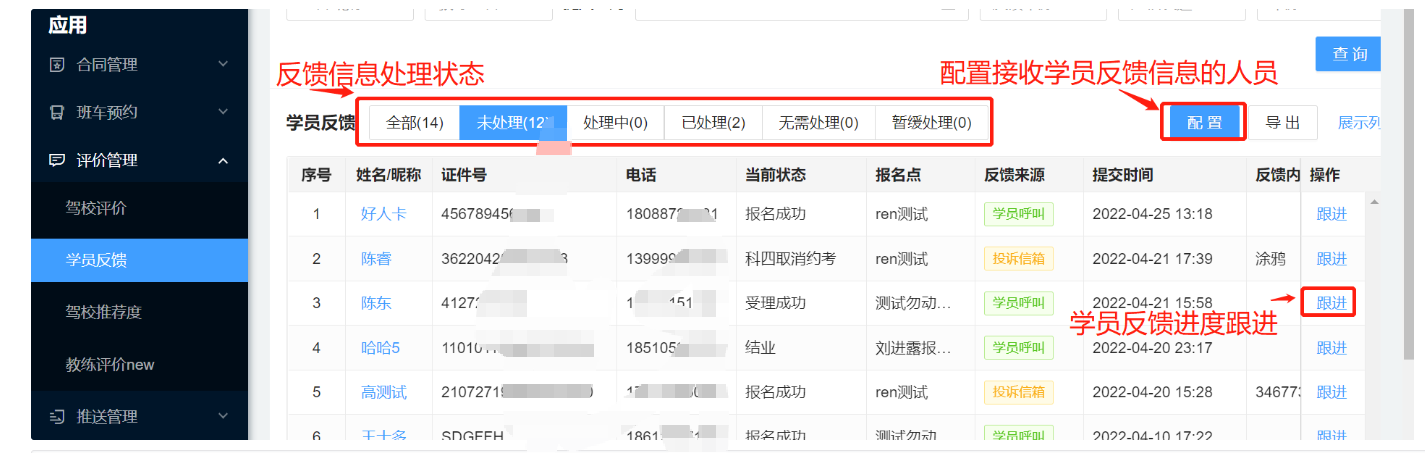
Task: Switch to 暂缓处理(0) tab
Action: 932,123
